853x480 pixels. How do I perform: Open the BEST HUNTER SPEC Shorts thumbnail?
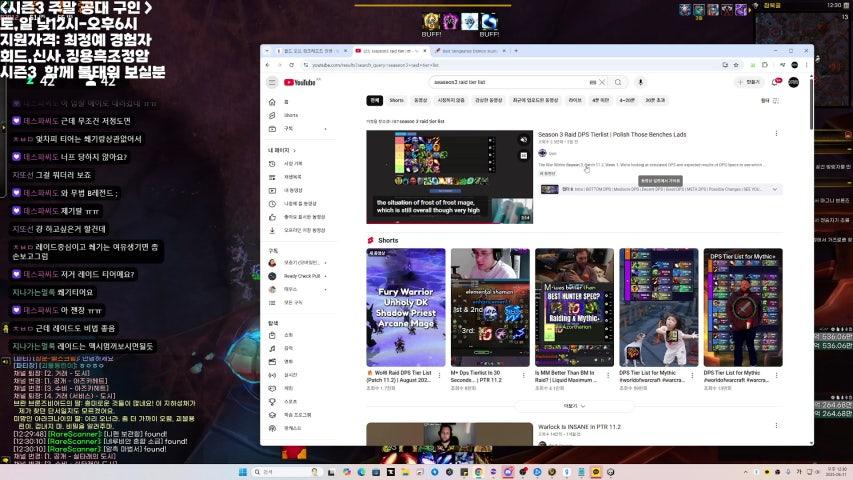[574, 307]
